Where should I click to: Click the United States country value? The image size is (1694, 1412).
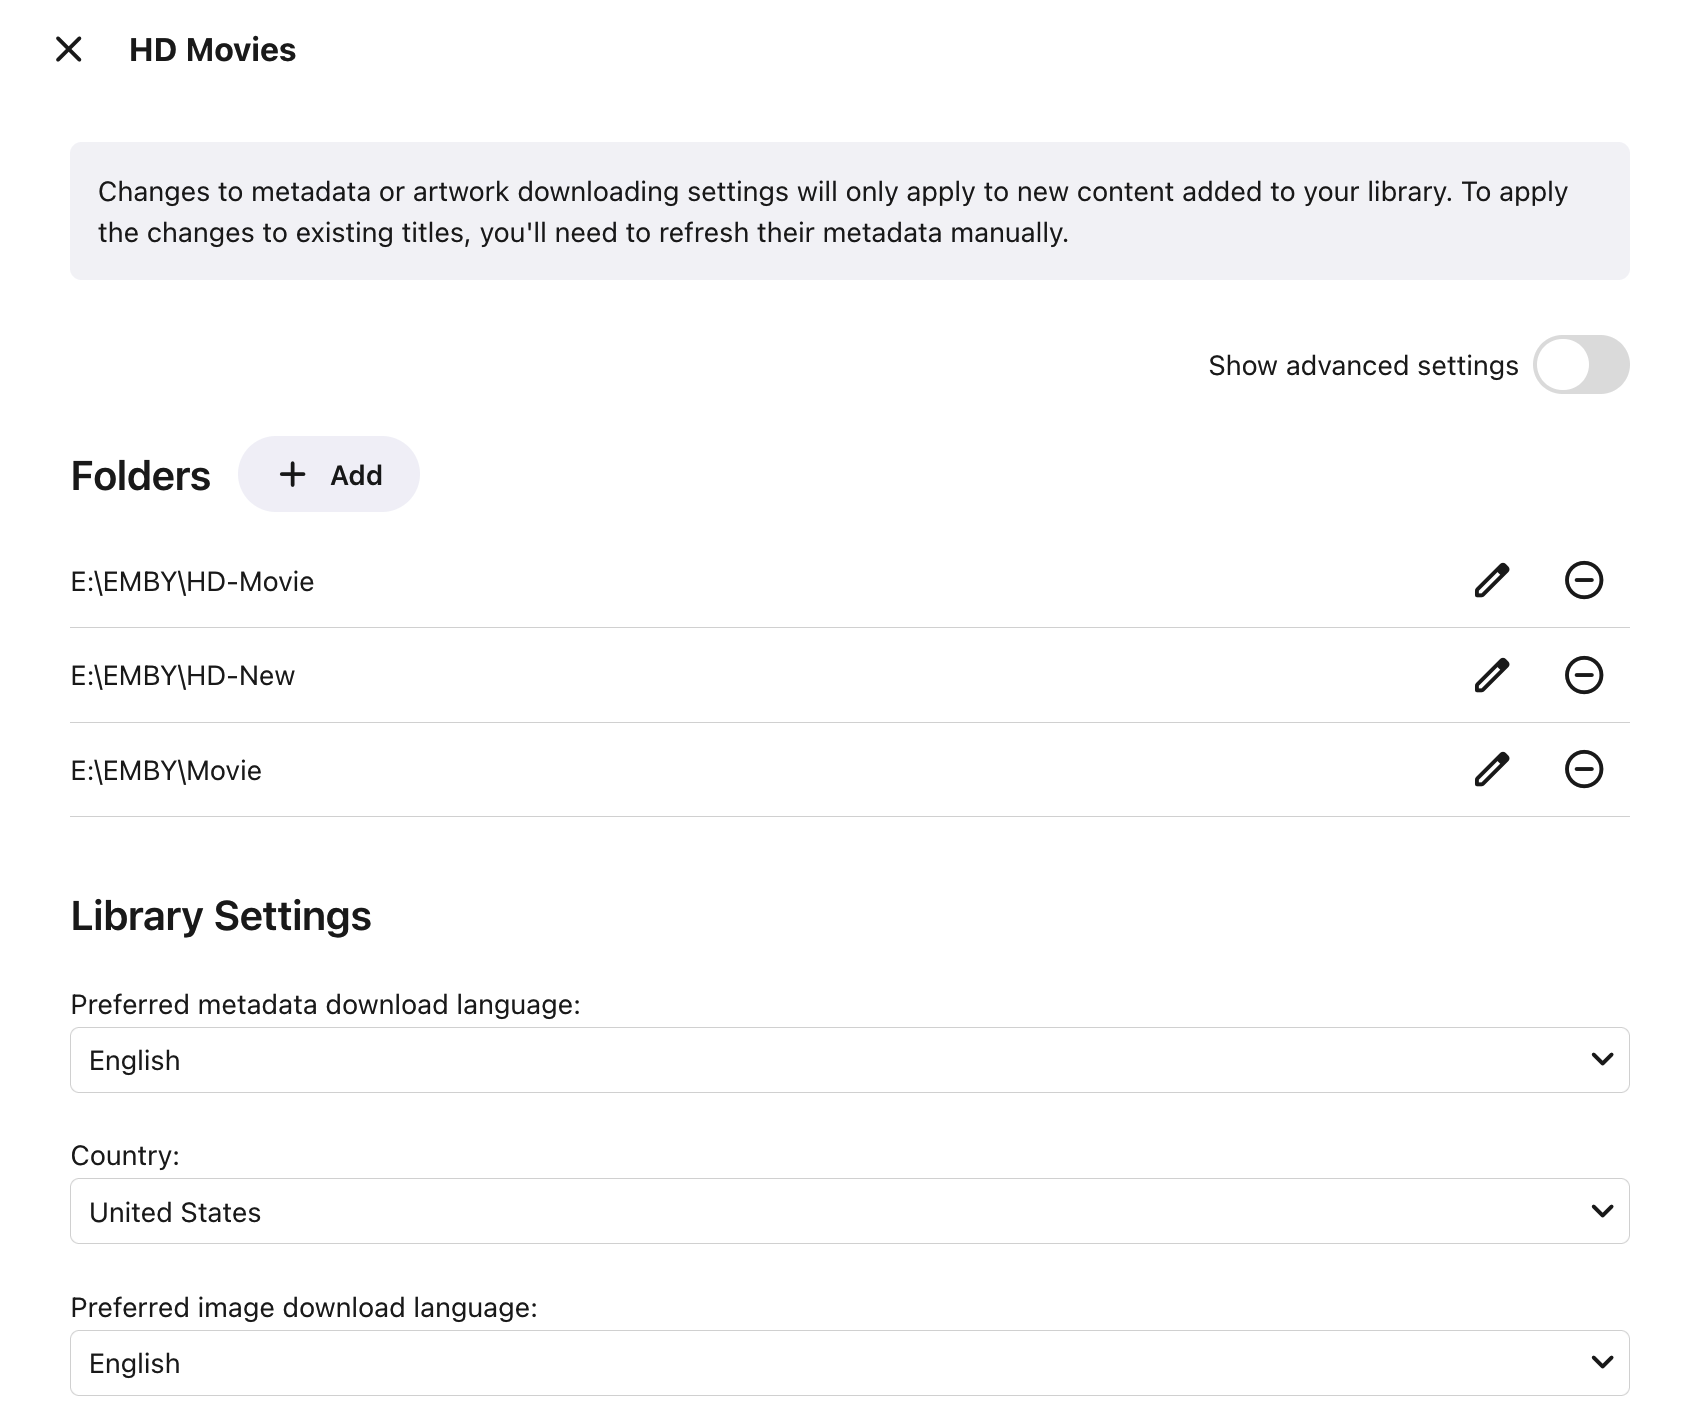pos(175,1212)
